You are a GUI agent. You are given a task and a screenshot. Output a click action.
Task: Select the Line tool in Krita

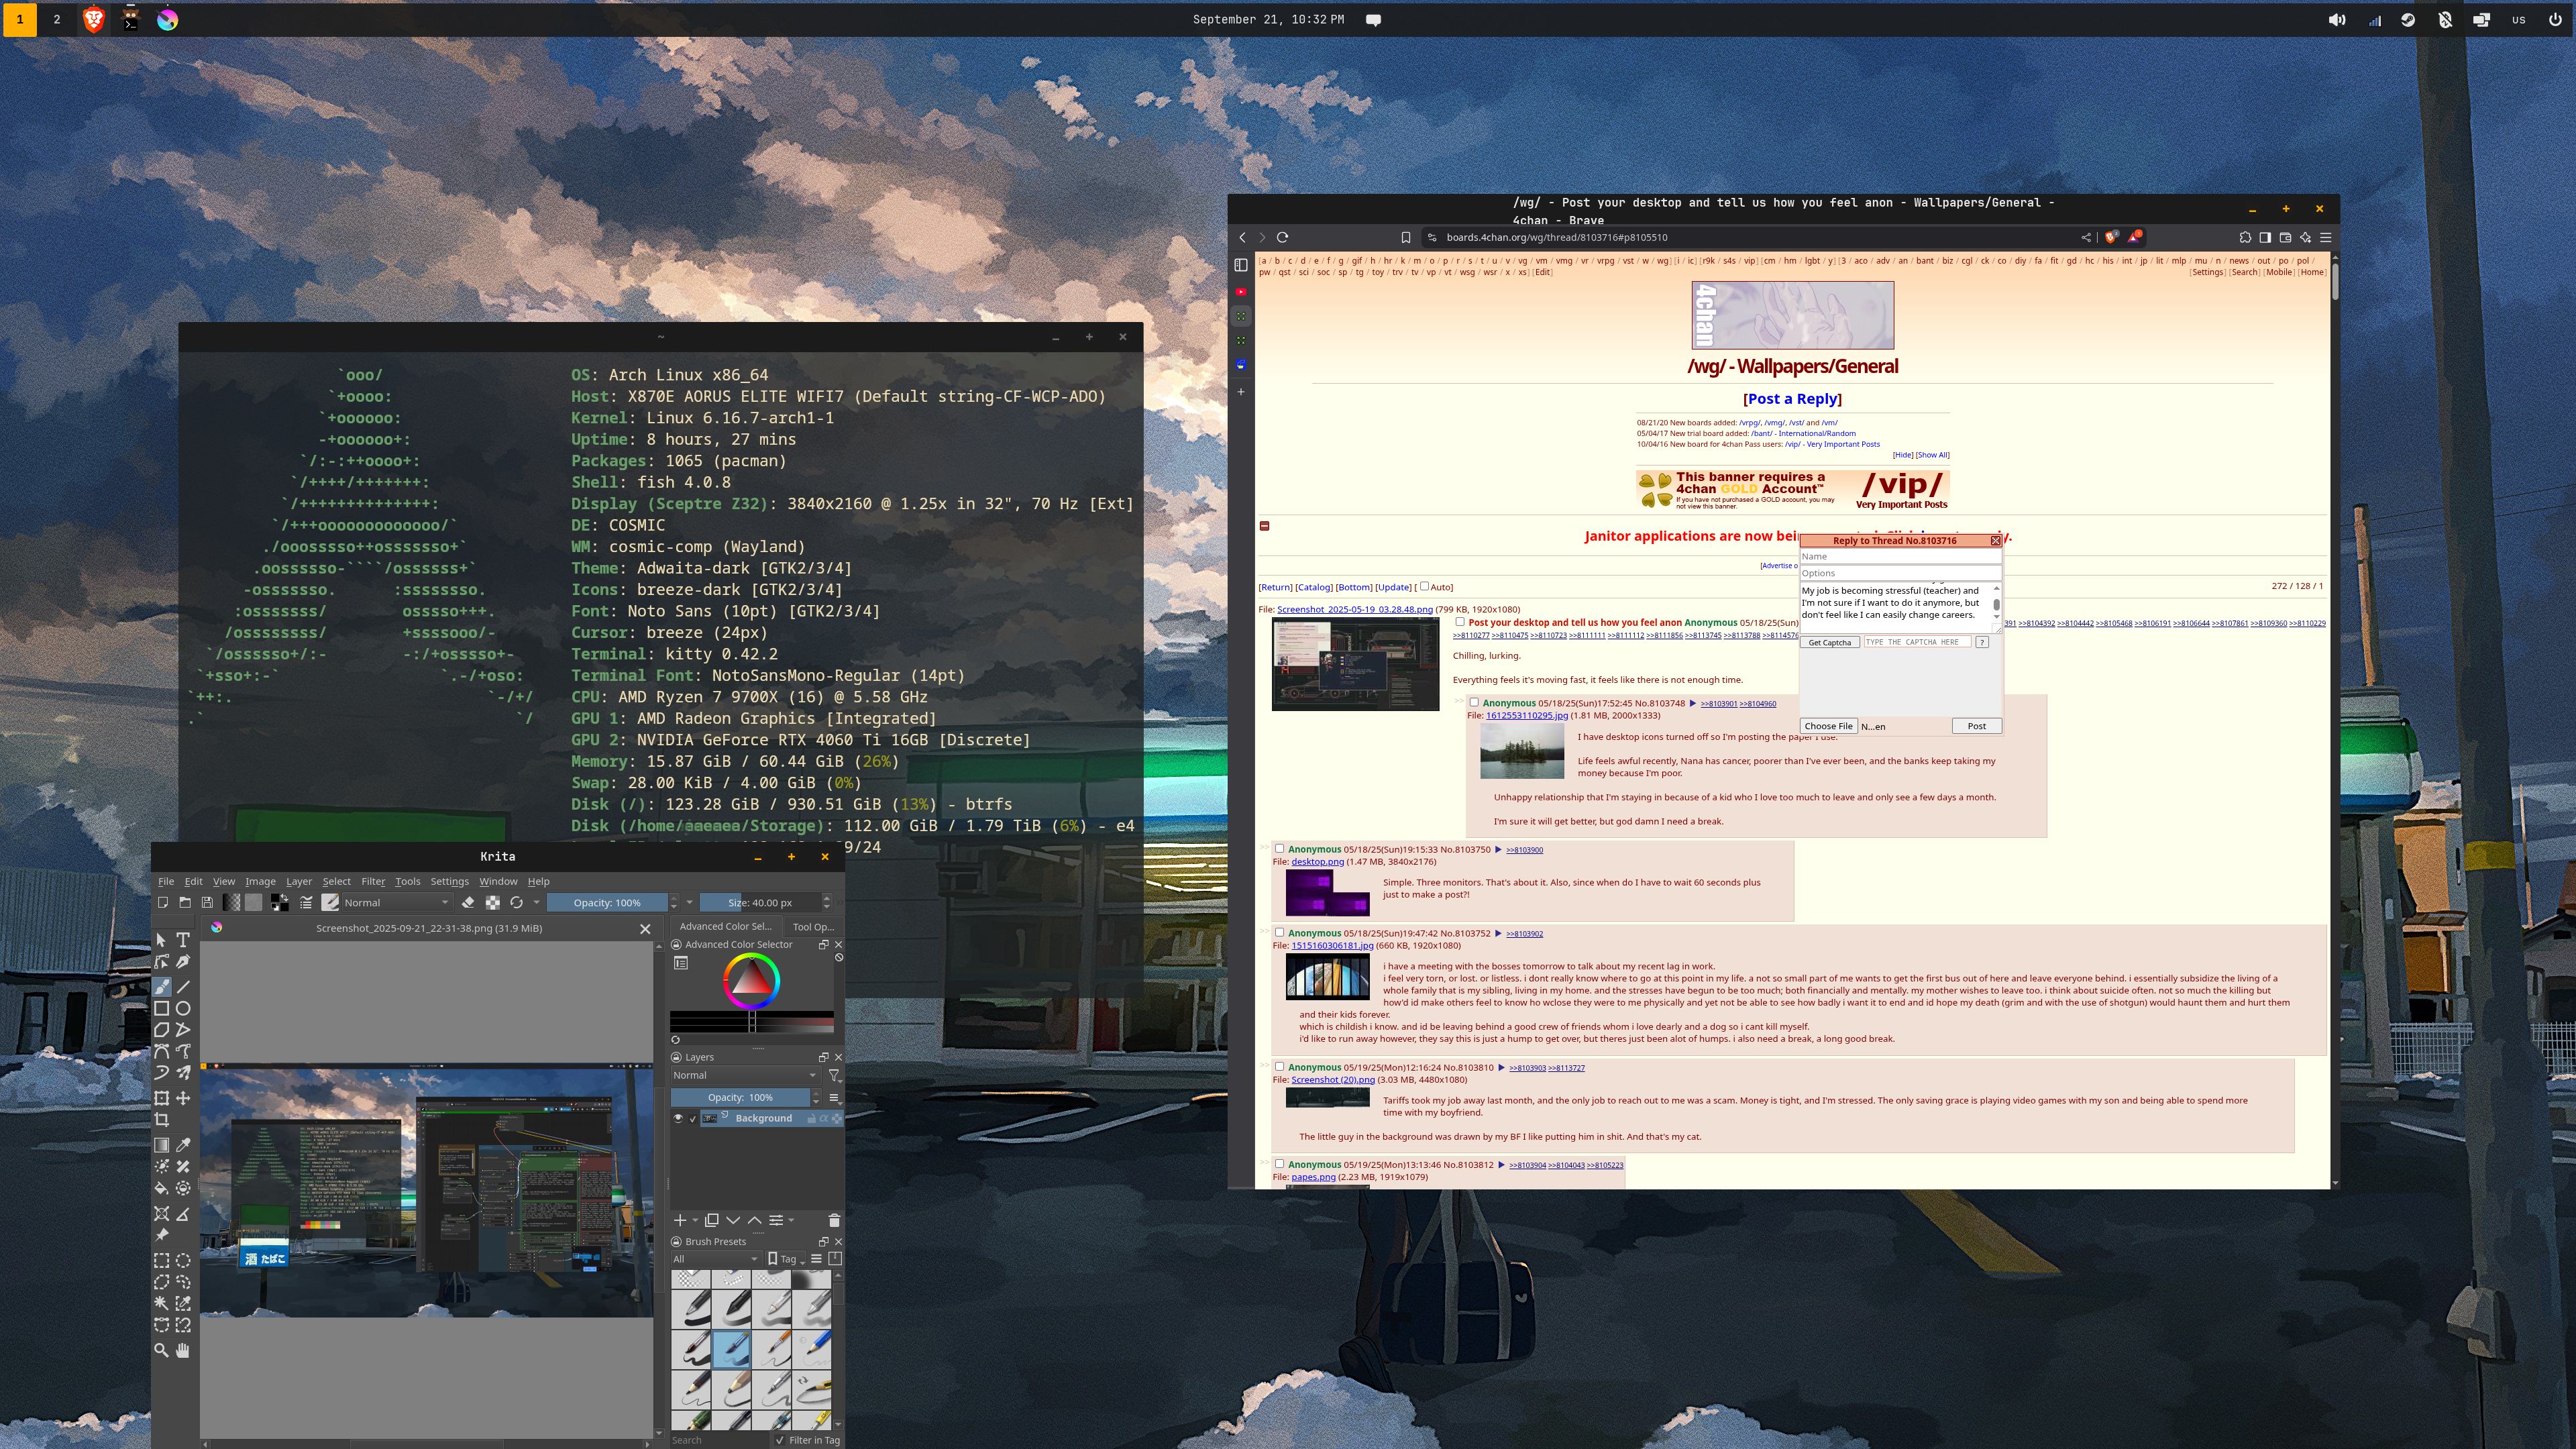[183, 986]
